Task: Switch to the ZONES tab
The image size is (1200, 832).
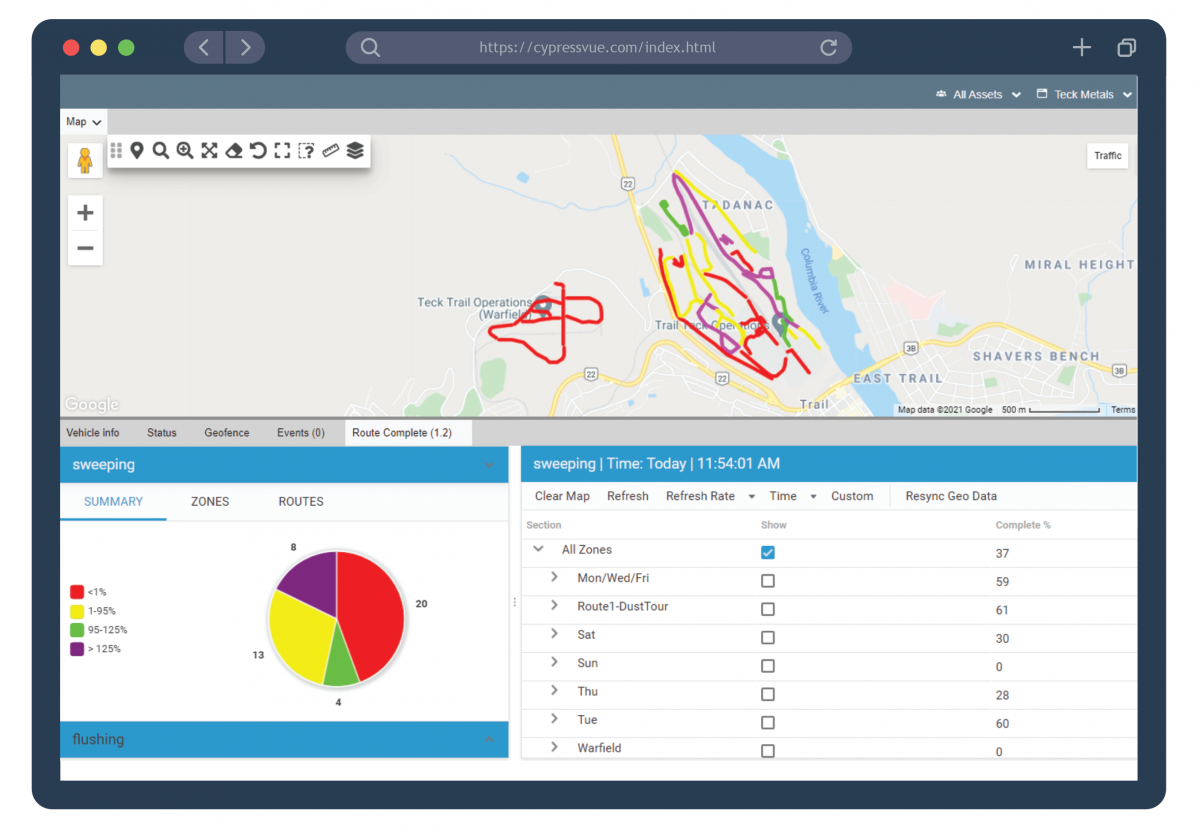Action: [x=209, y=501]
